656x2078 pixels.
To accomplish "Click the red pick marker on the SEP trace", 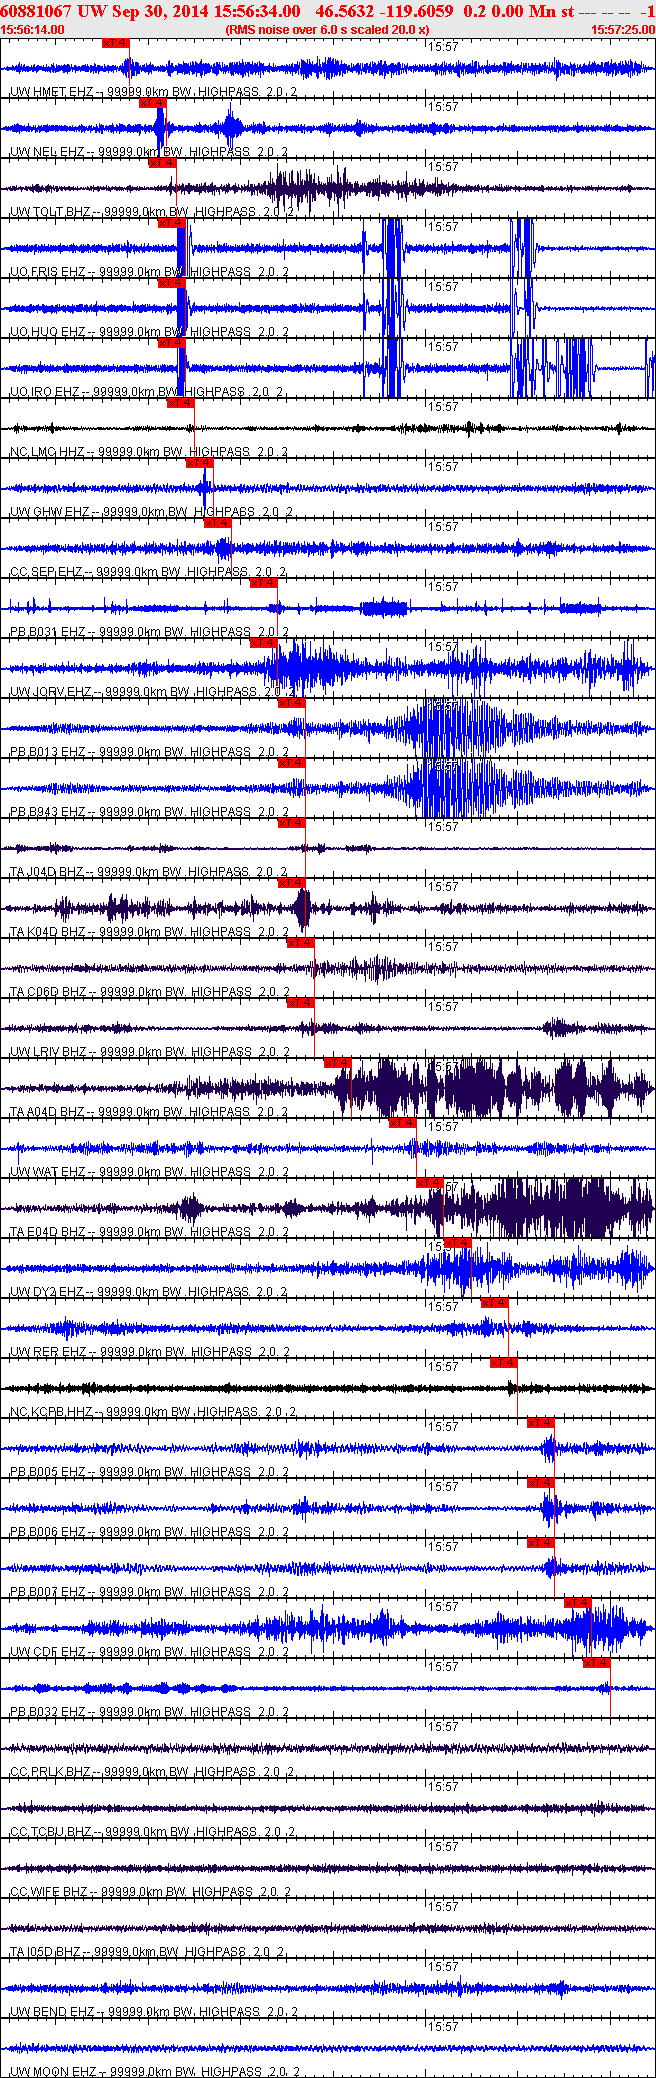I will 217,523.
